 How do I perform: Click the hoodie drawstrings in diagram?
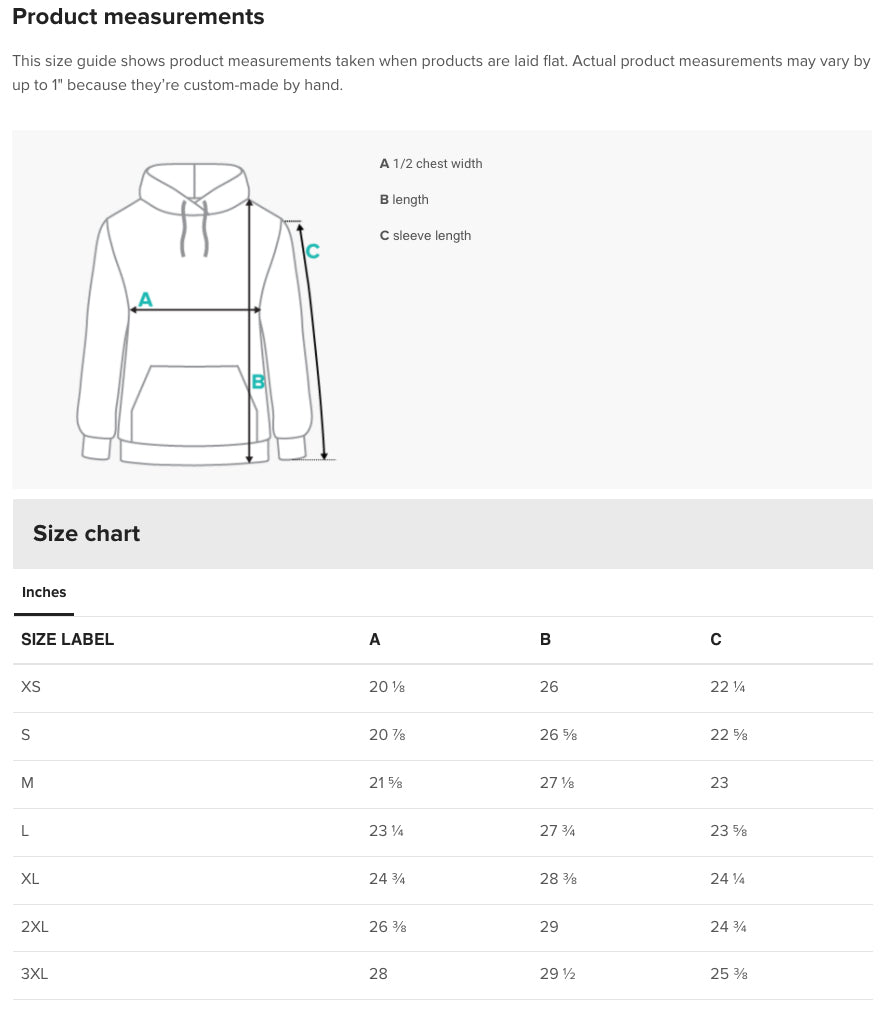194,228
